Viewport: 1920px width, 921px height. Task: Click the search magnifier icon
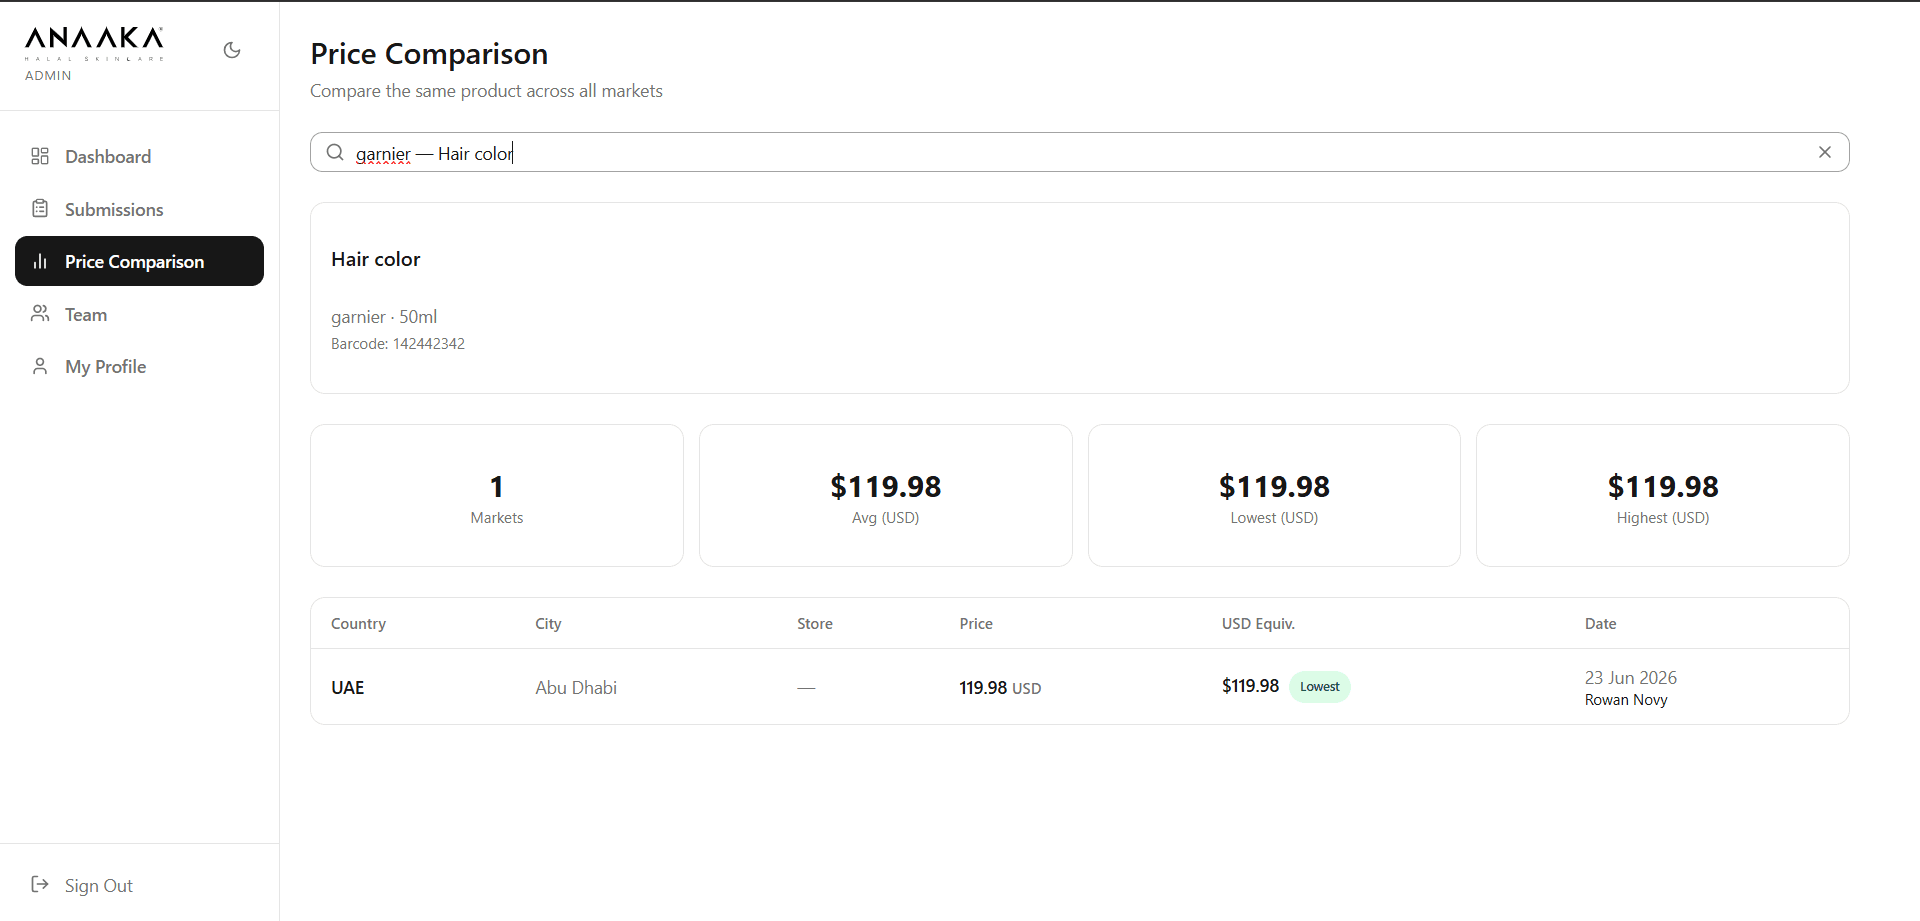[335, 152]
